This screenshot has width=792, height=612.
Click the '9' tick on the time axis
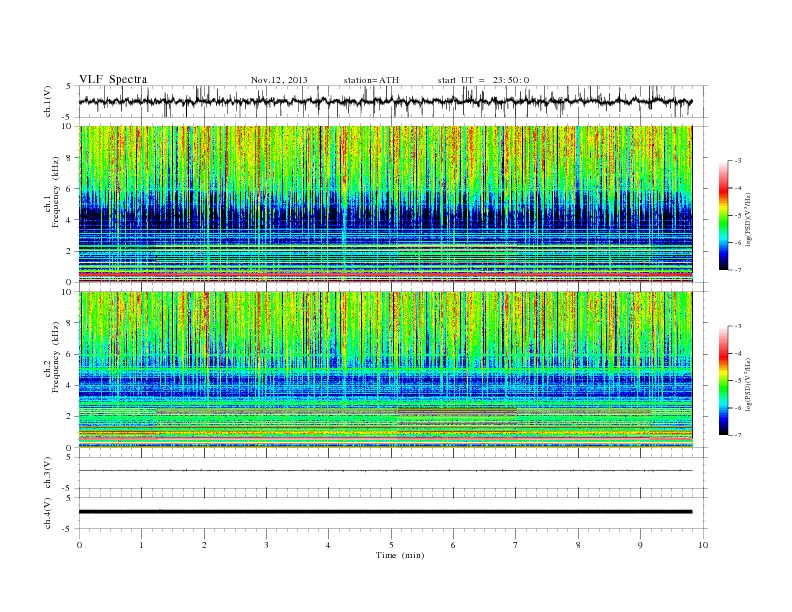coord(640,545)
